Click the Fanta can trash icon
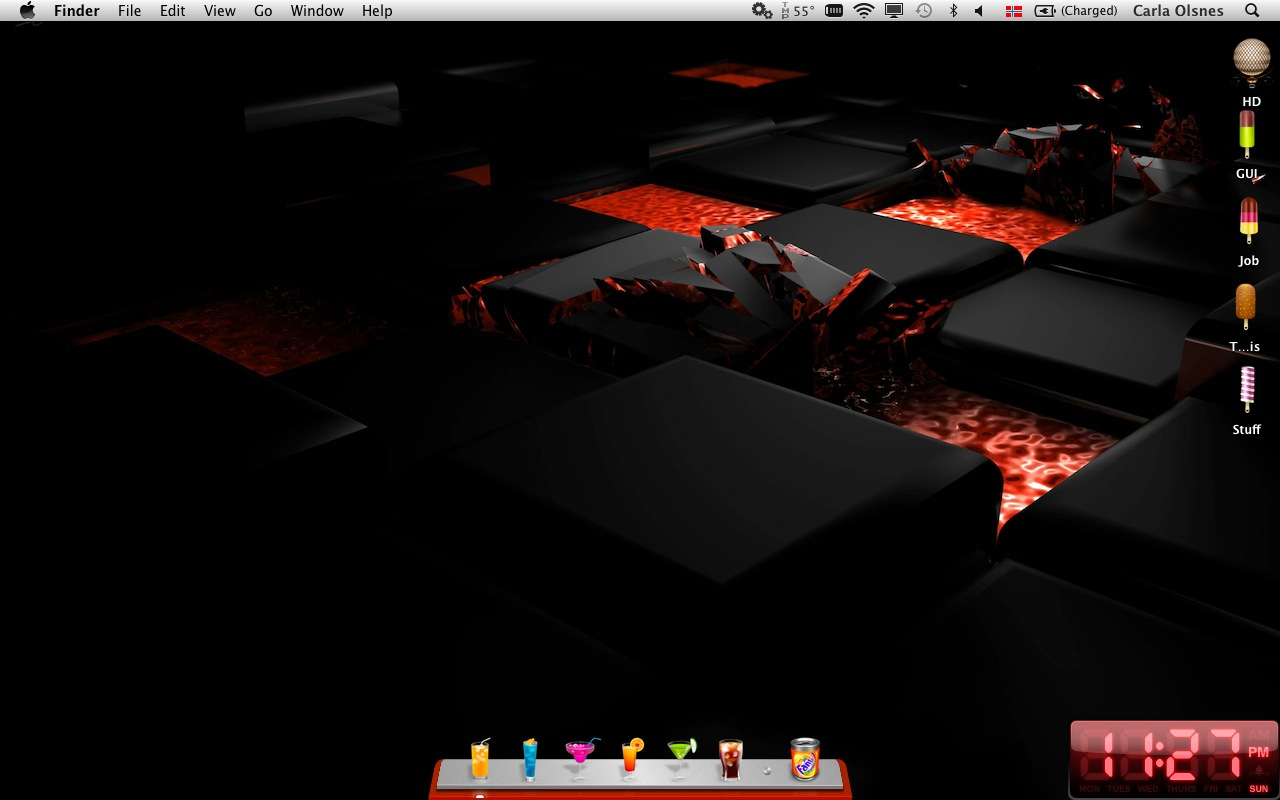This screenshot has width=1280, height=800. point(805,760)
